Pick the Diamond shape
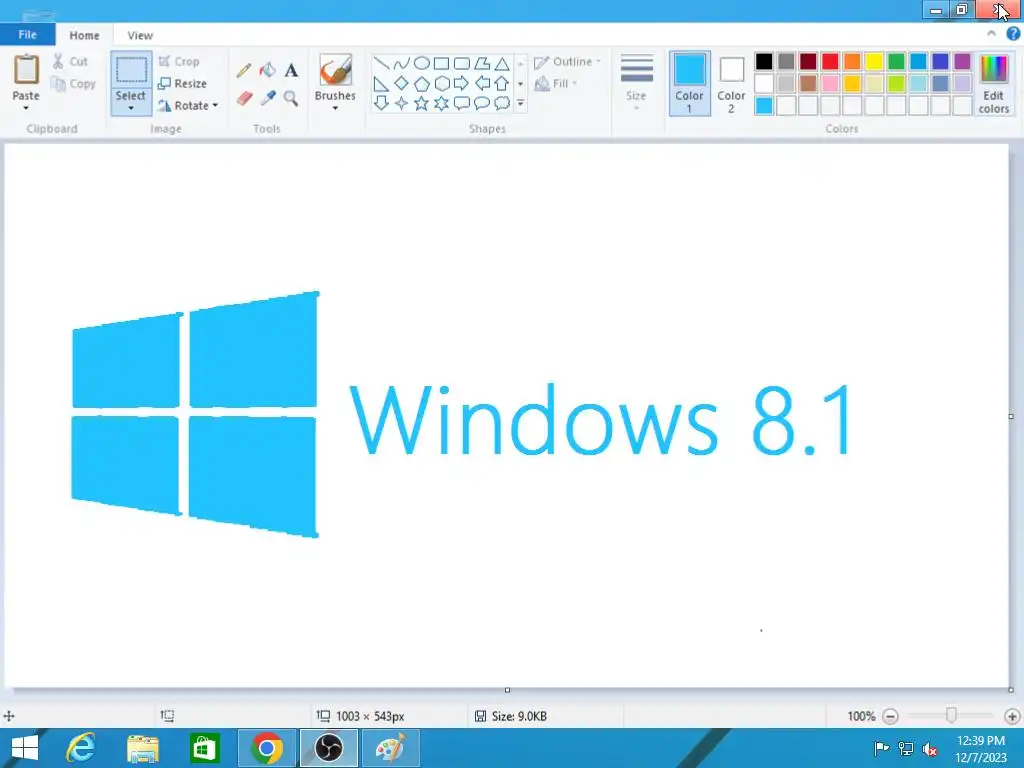This screenshot has width=1024, height=768. tap(402, 84)
